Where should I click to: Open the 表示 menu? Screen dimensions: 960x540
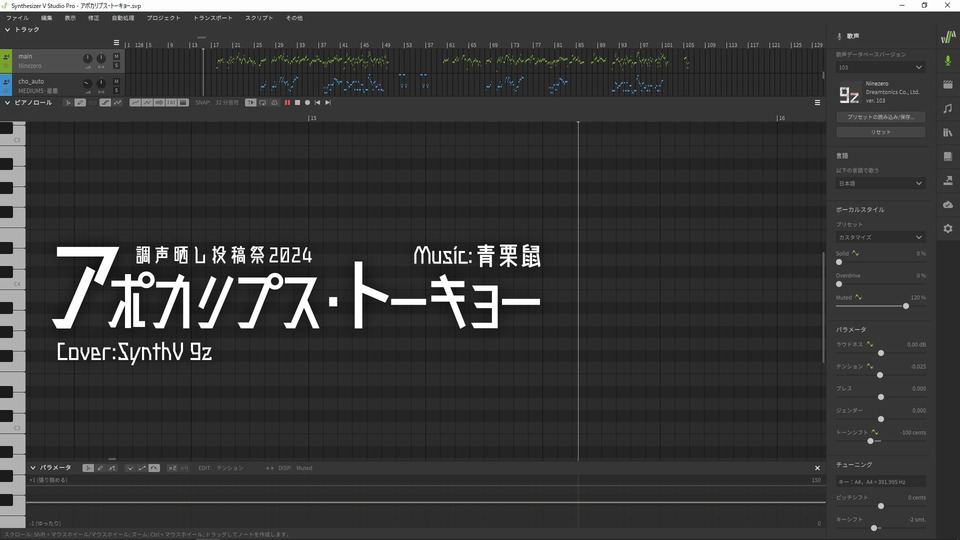70,18
